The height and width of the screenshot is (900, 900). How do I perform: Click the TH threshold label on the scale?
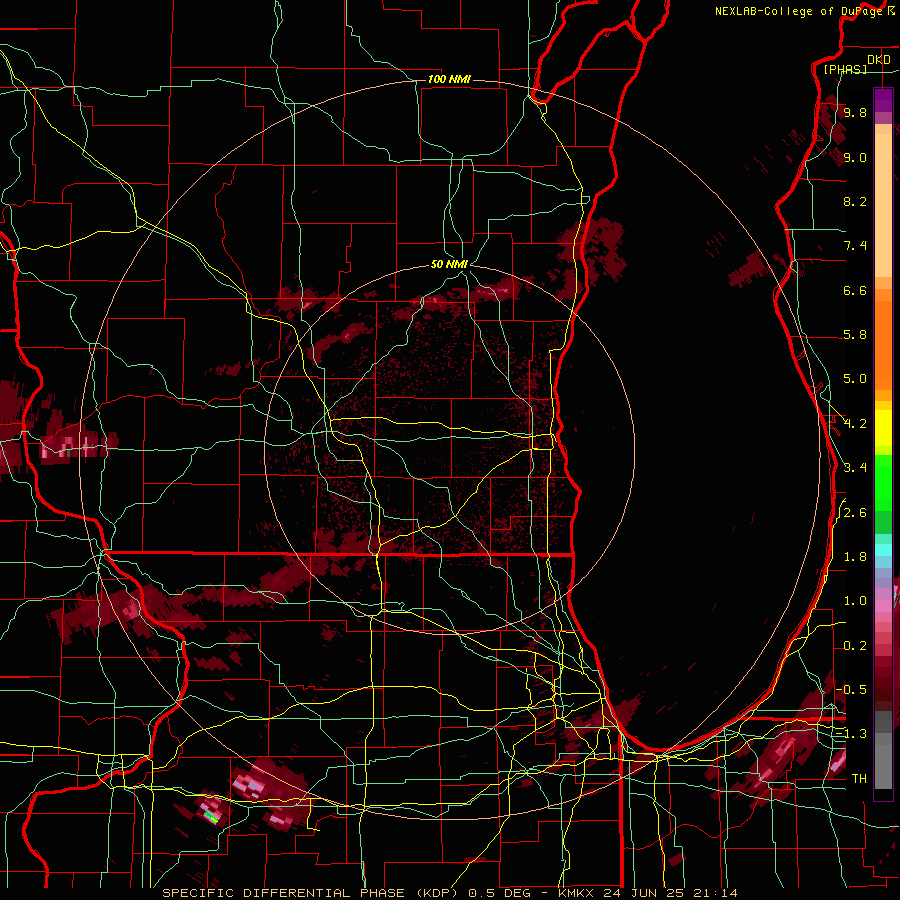[x=859, y=779]
